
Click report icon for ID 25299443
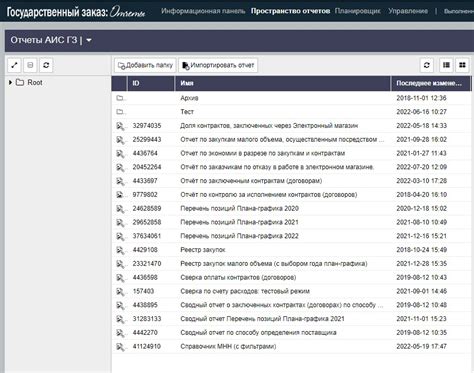pyautogui.click(x=120, y=140)
